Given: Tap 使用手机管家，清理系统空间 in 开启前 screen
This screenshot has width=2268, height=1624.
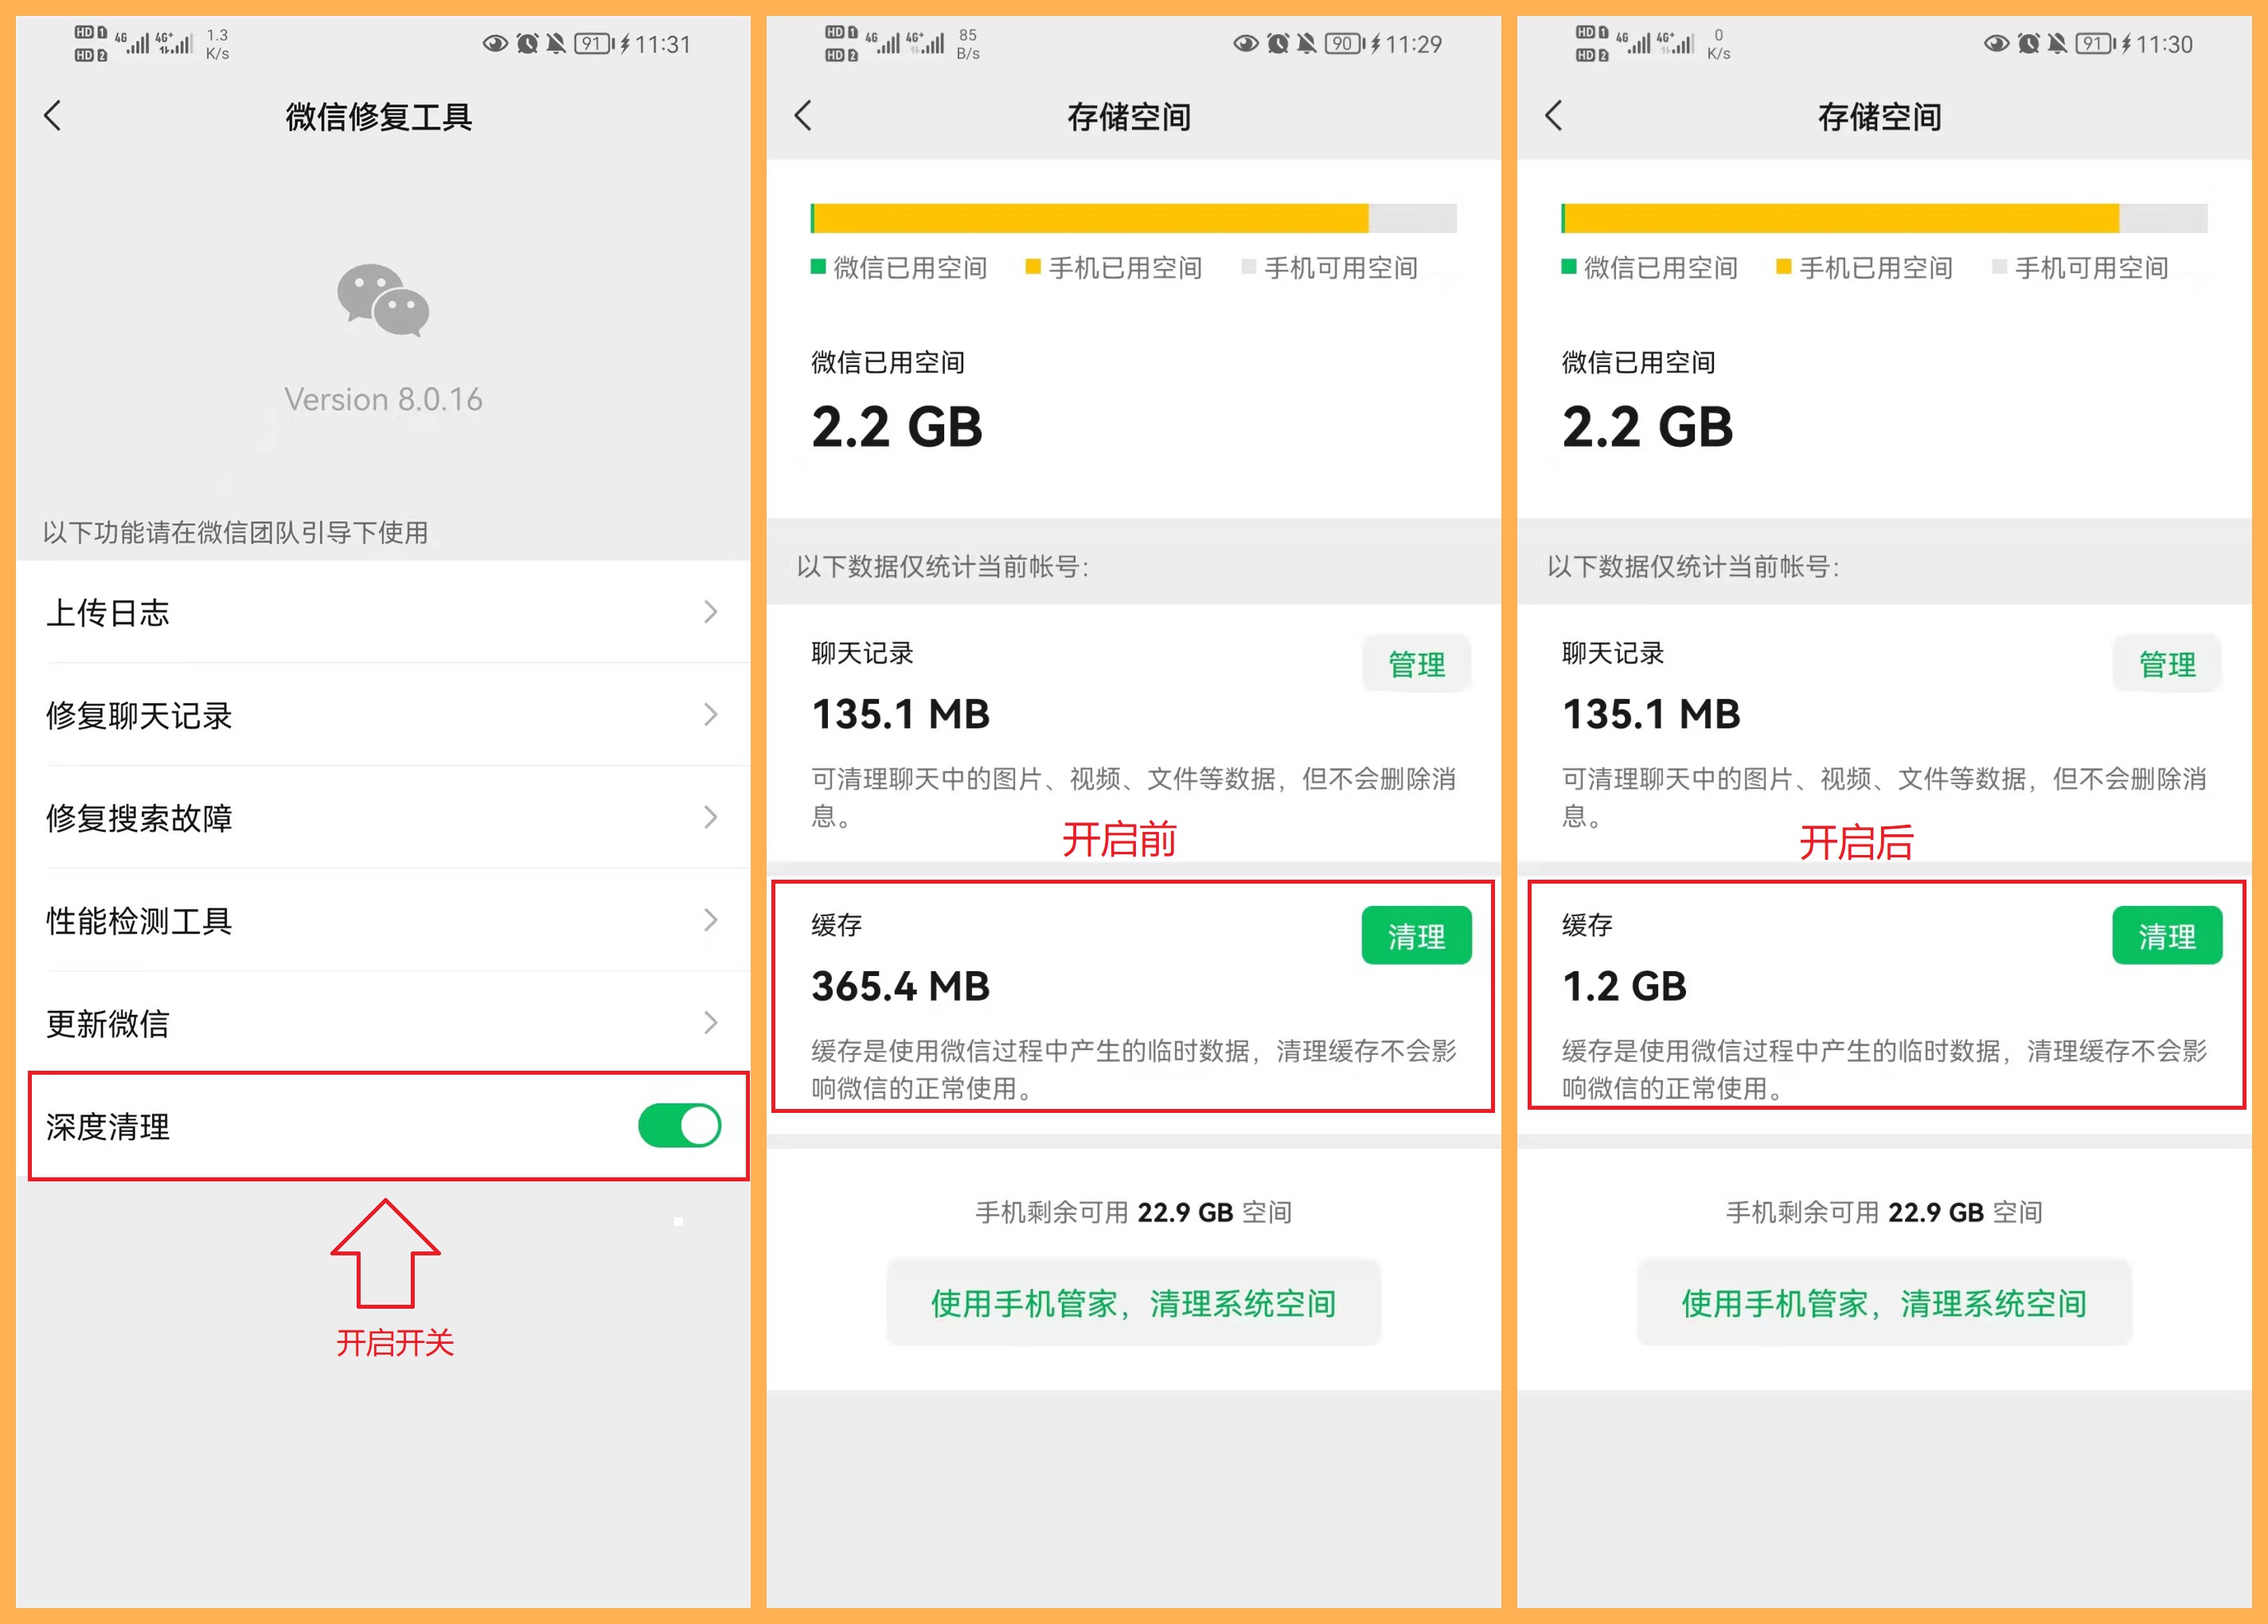Looking at the screenshot, I should point(1133,1303).
